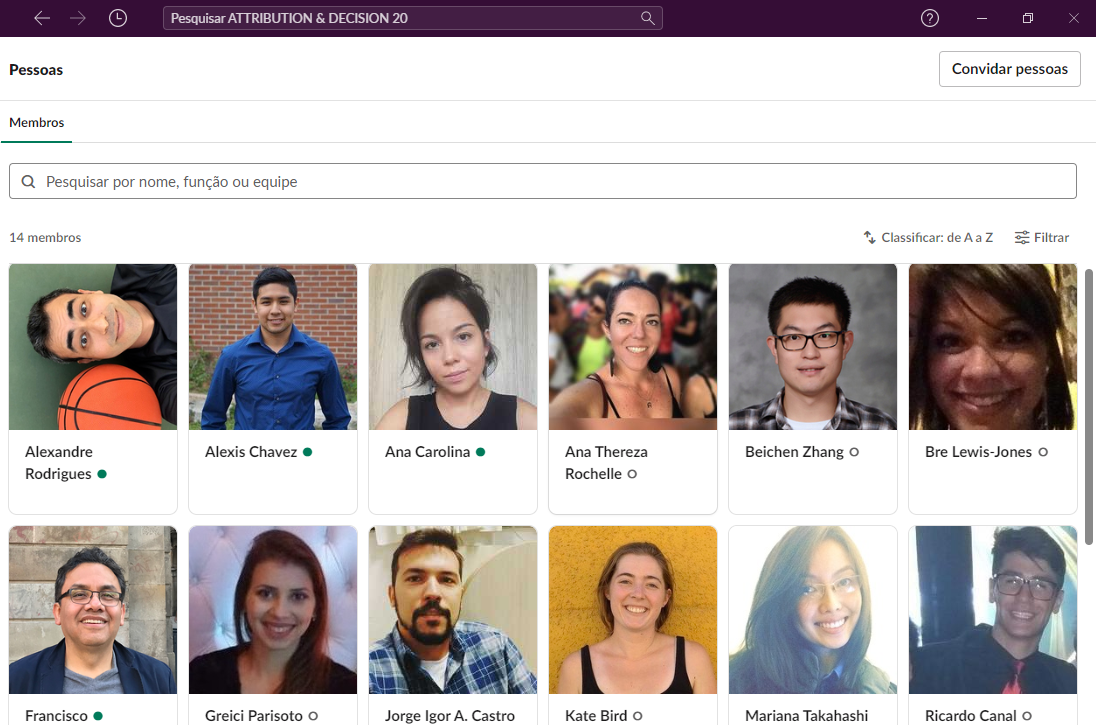The width and height of the screenshot is (1096, 725).
Task: Open Beichen Zhang profile photo
Action: point(813,347)
